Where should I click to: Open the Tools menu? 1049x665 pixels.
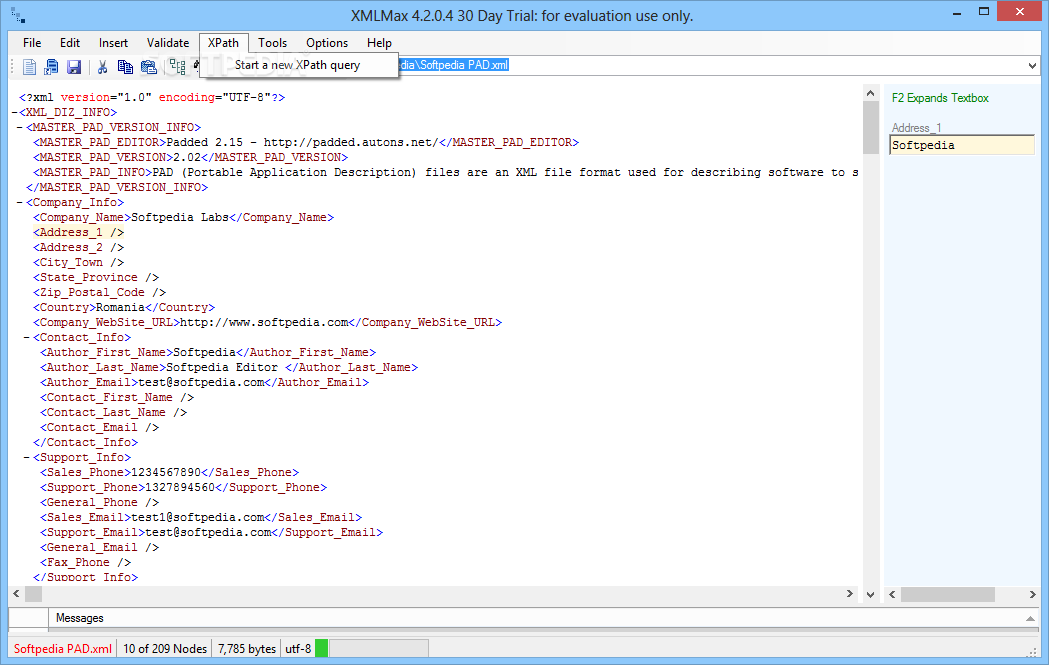tap(272, 43)
